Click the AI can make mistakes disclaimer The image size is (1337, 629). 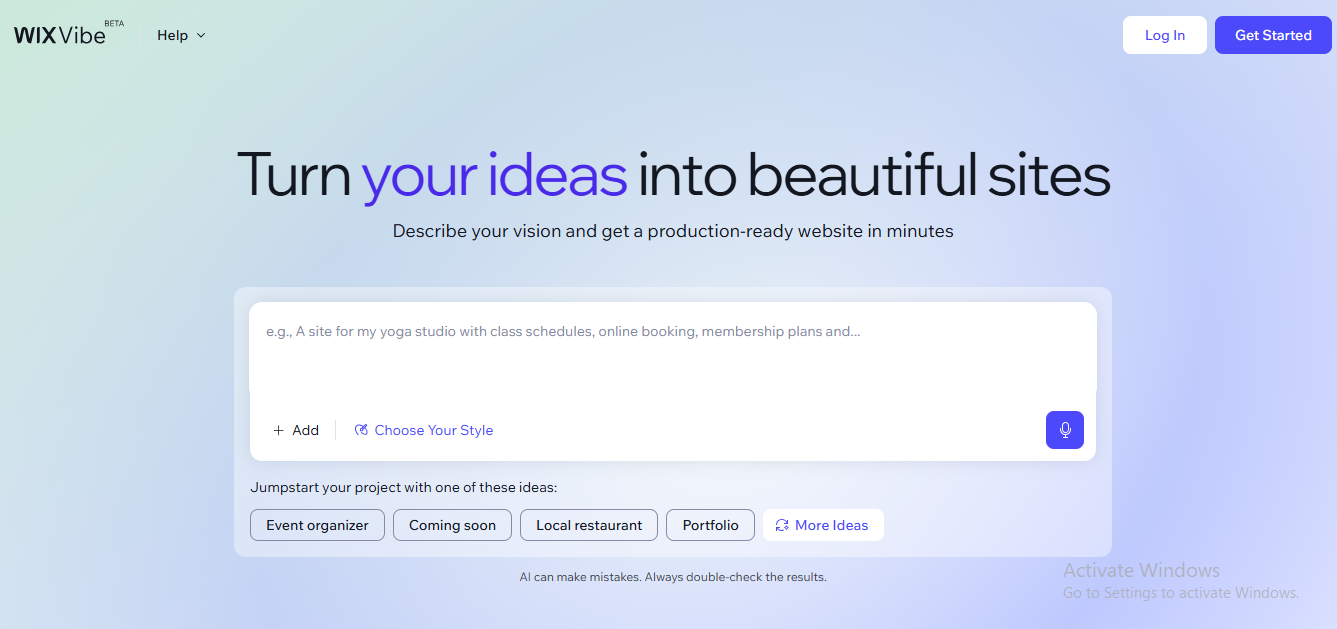672,577
